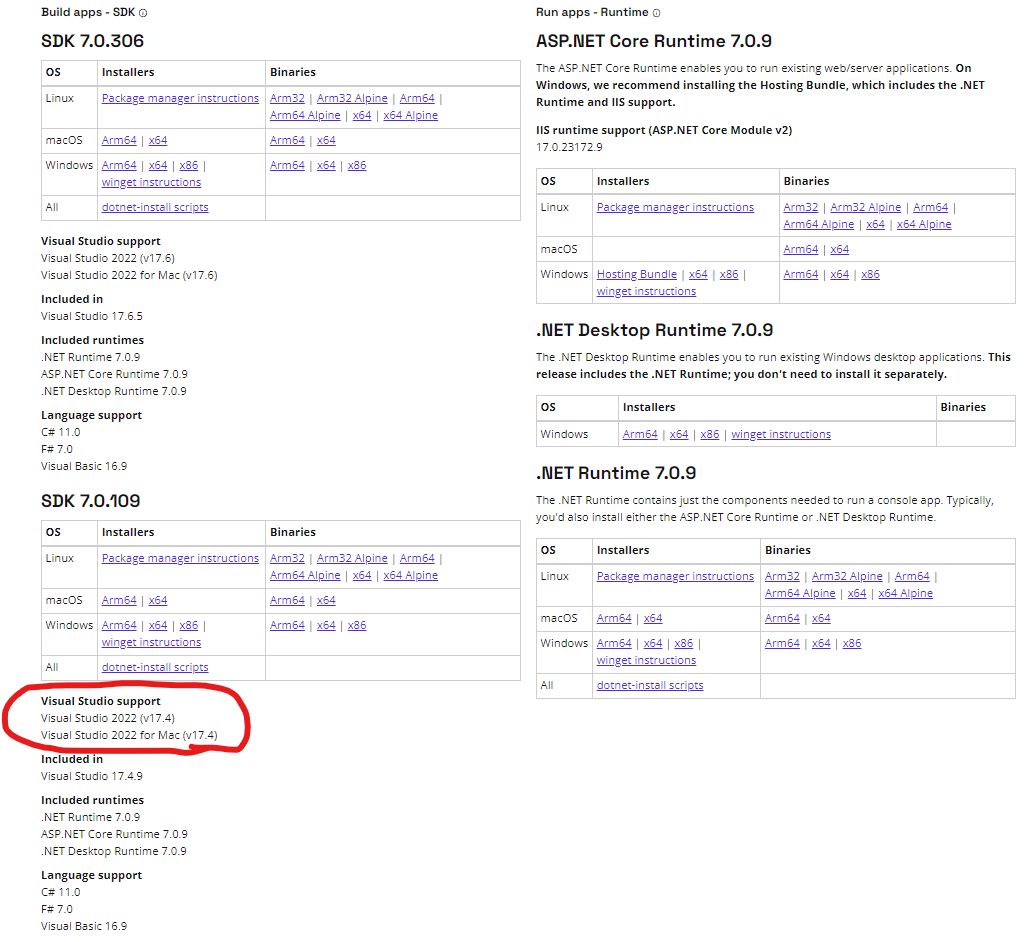1028x942 pixels.
Task: Download .NET Runtime macOS x64 binary
Action: click(x=821, y=618)
